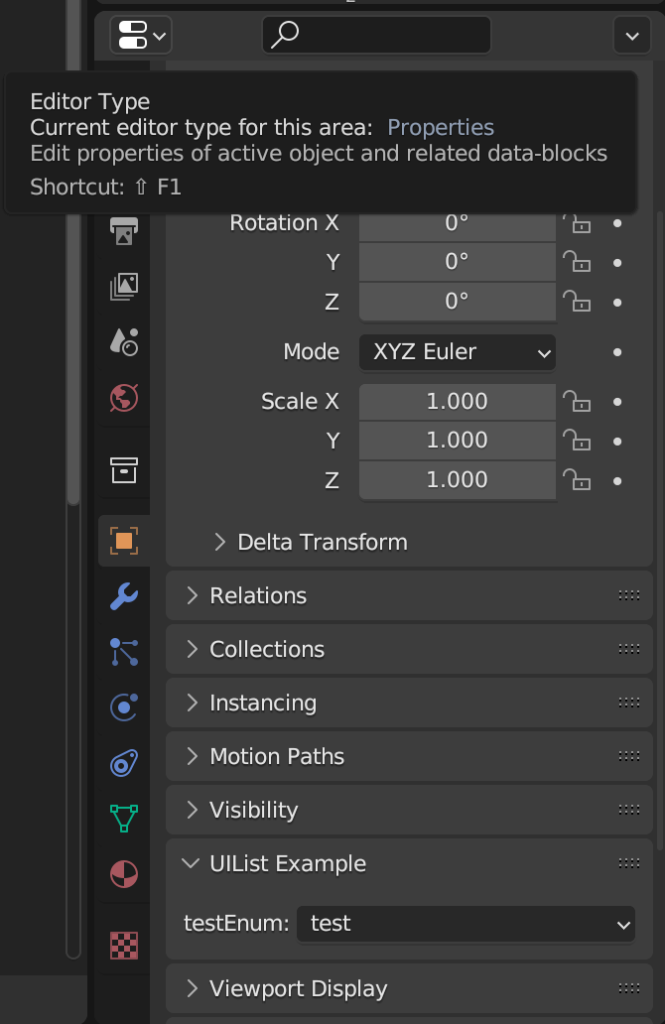665x1024 pixels.
Task: Open the World properties tab
Action: point(123,398)
